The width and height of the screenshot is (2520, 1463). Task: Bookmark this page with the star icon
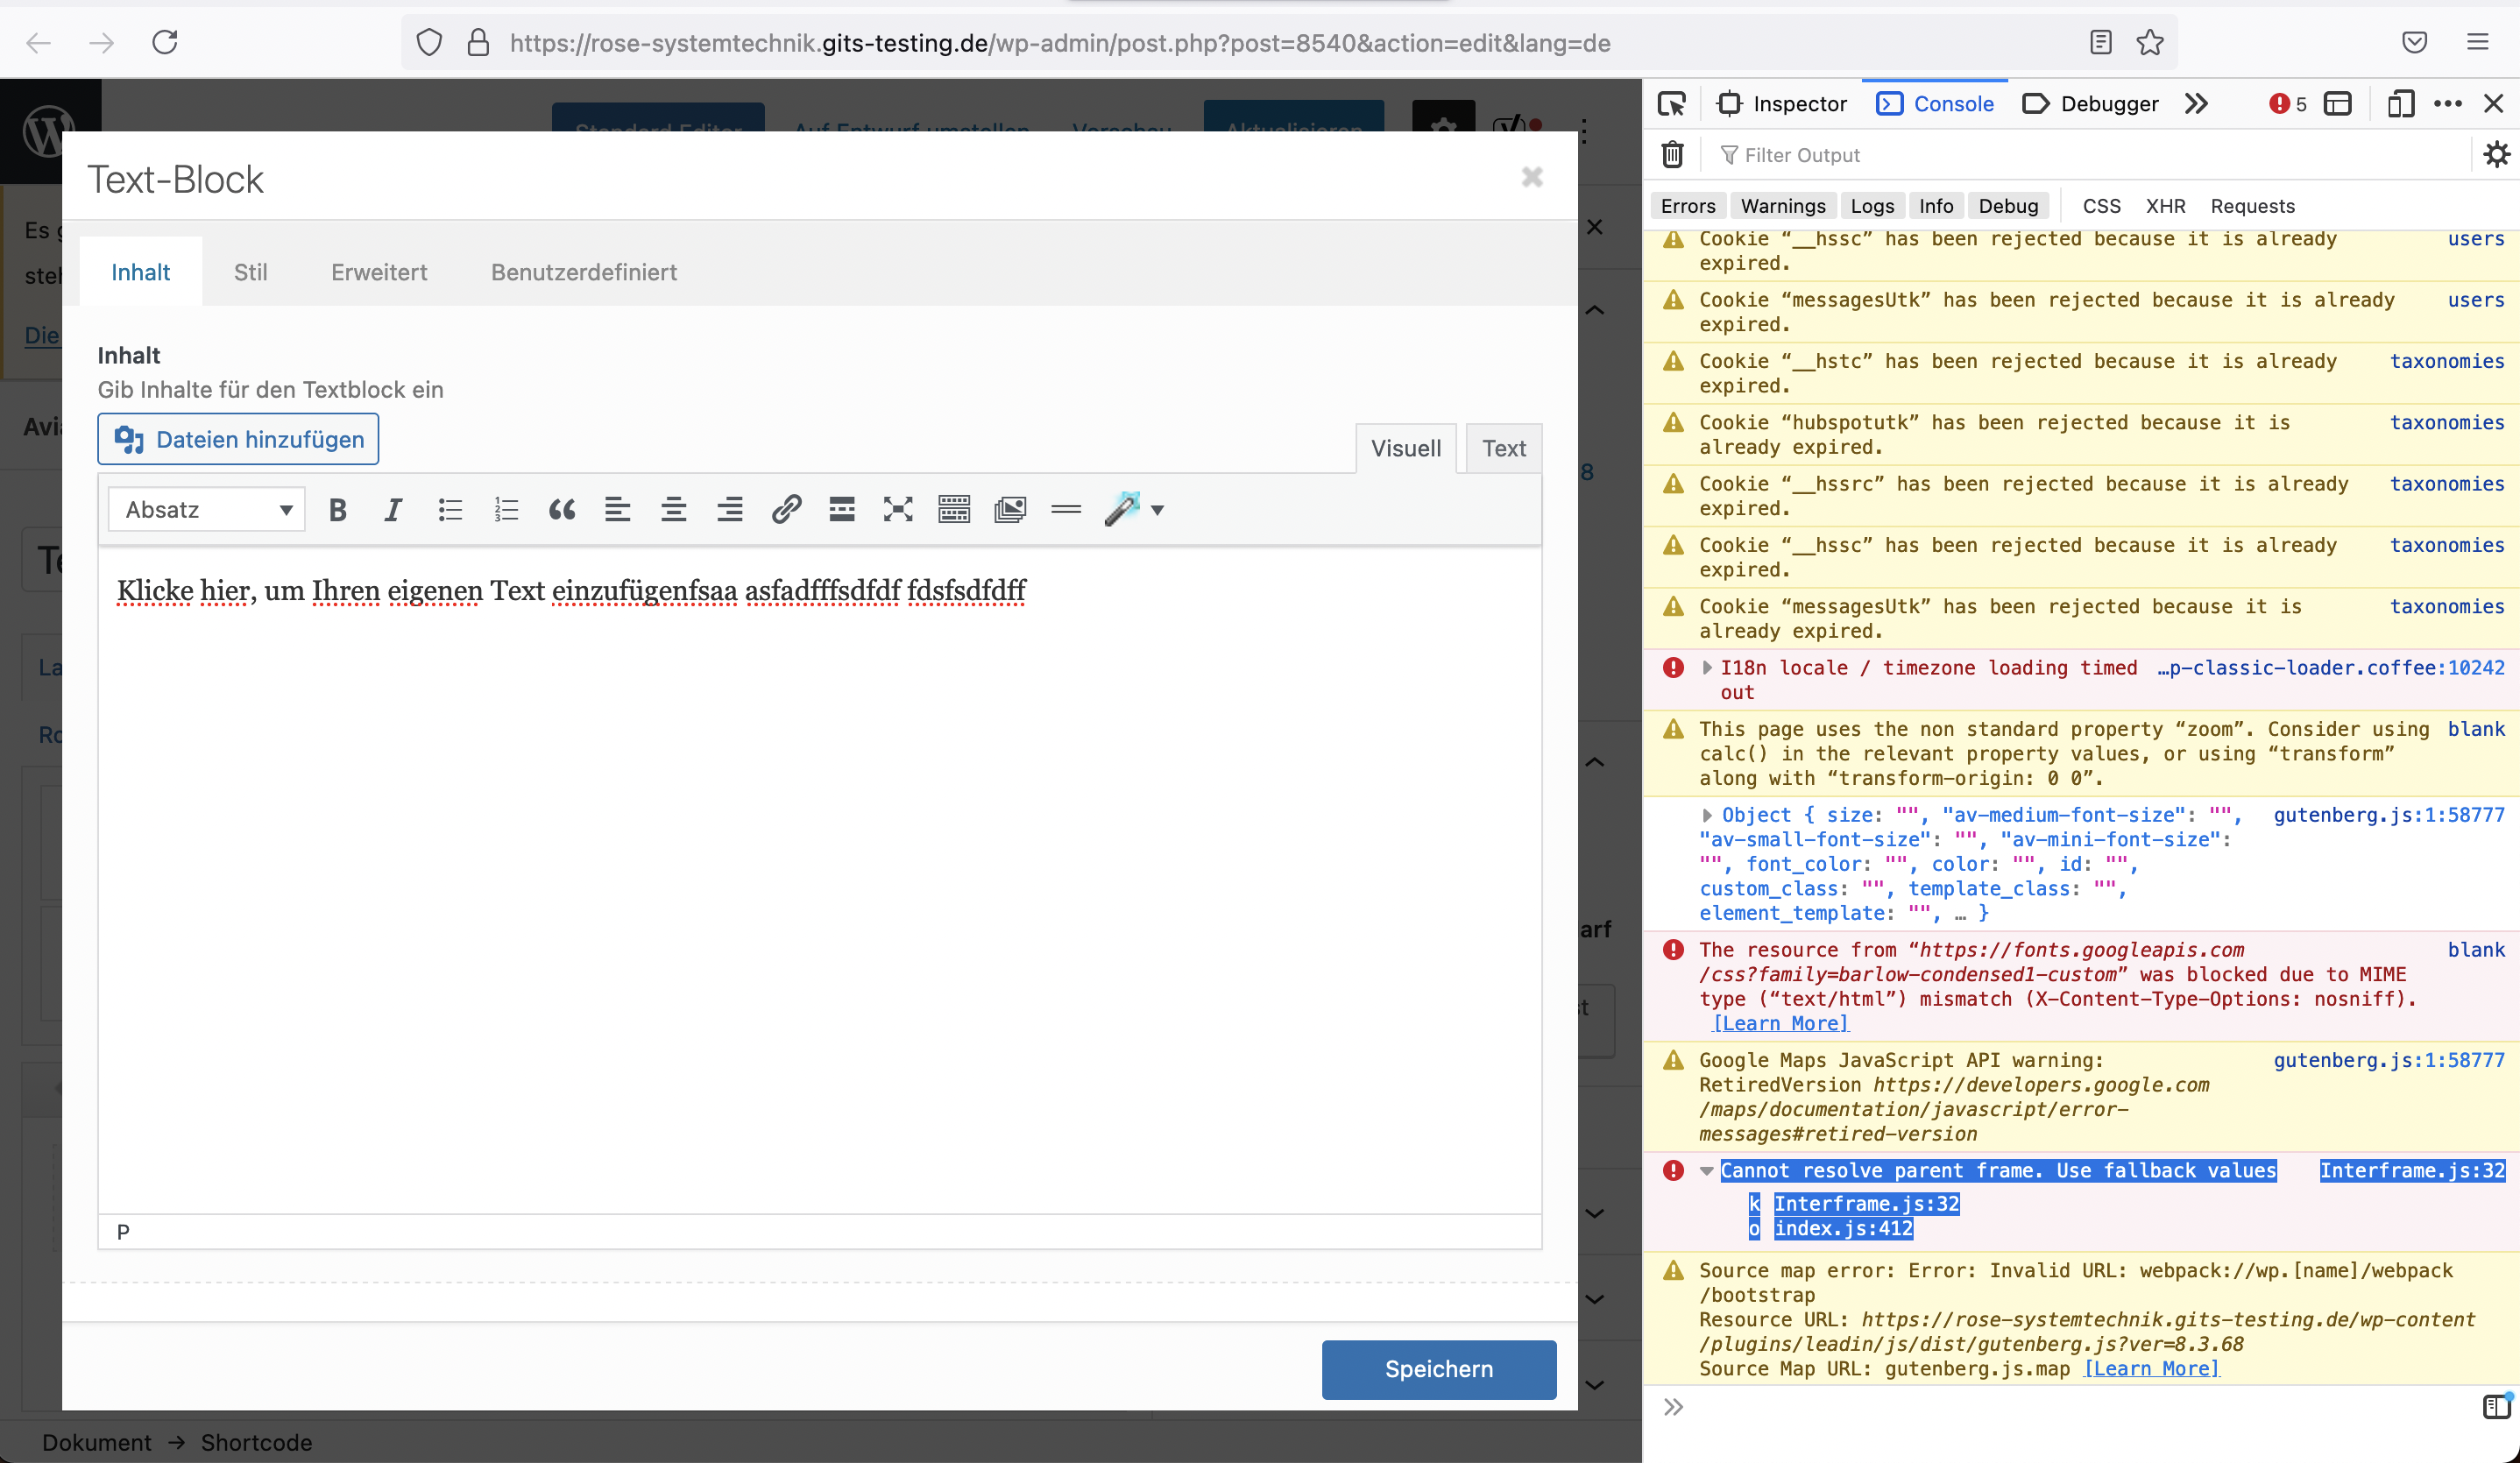click(x=2149, y=42)
